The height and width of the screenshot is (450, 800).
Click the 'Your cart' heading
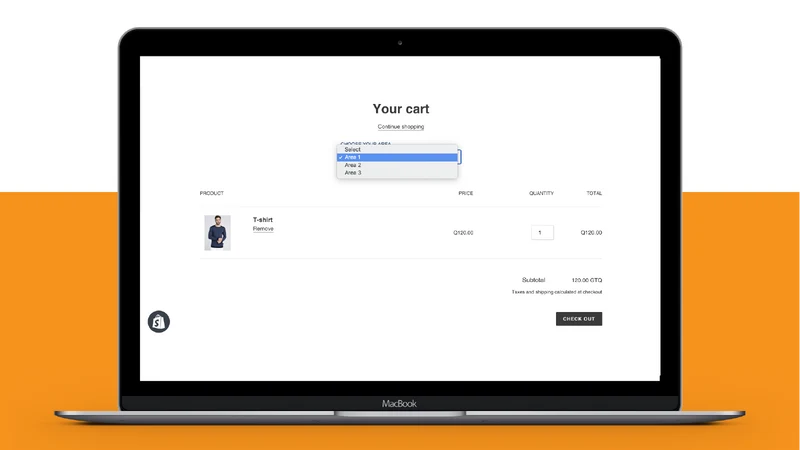(401, 109)
